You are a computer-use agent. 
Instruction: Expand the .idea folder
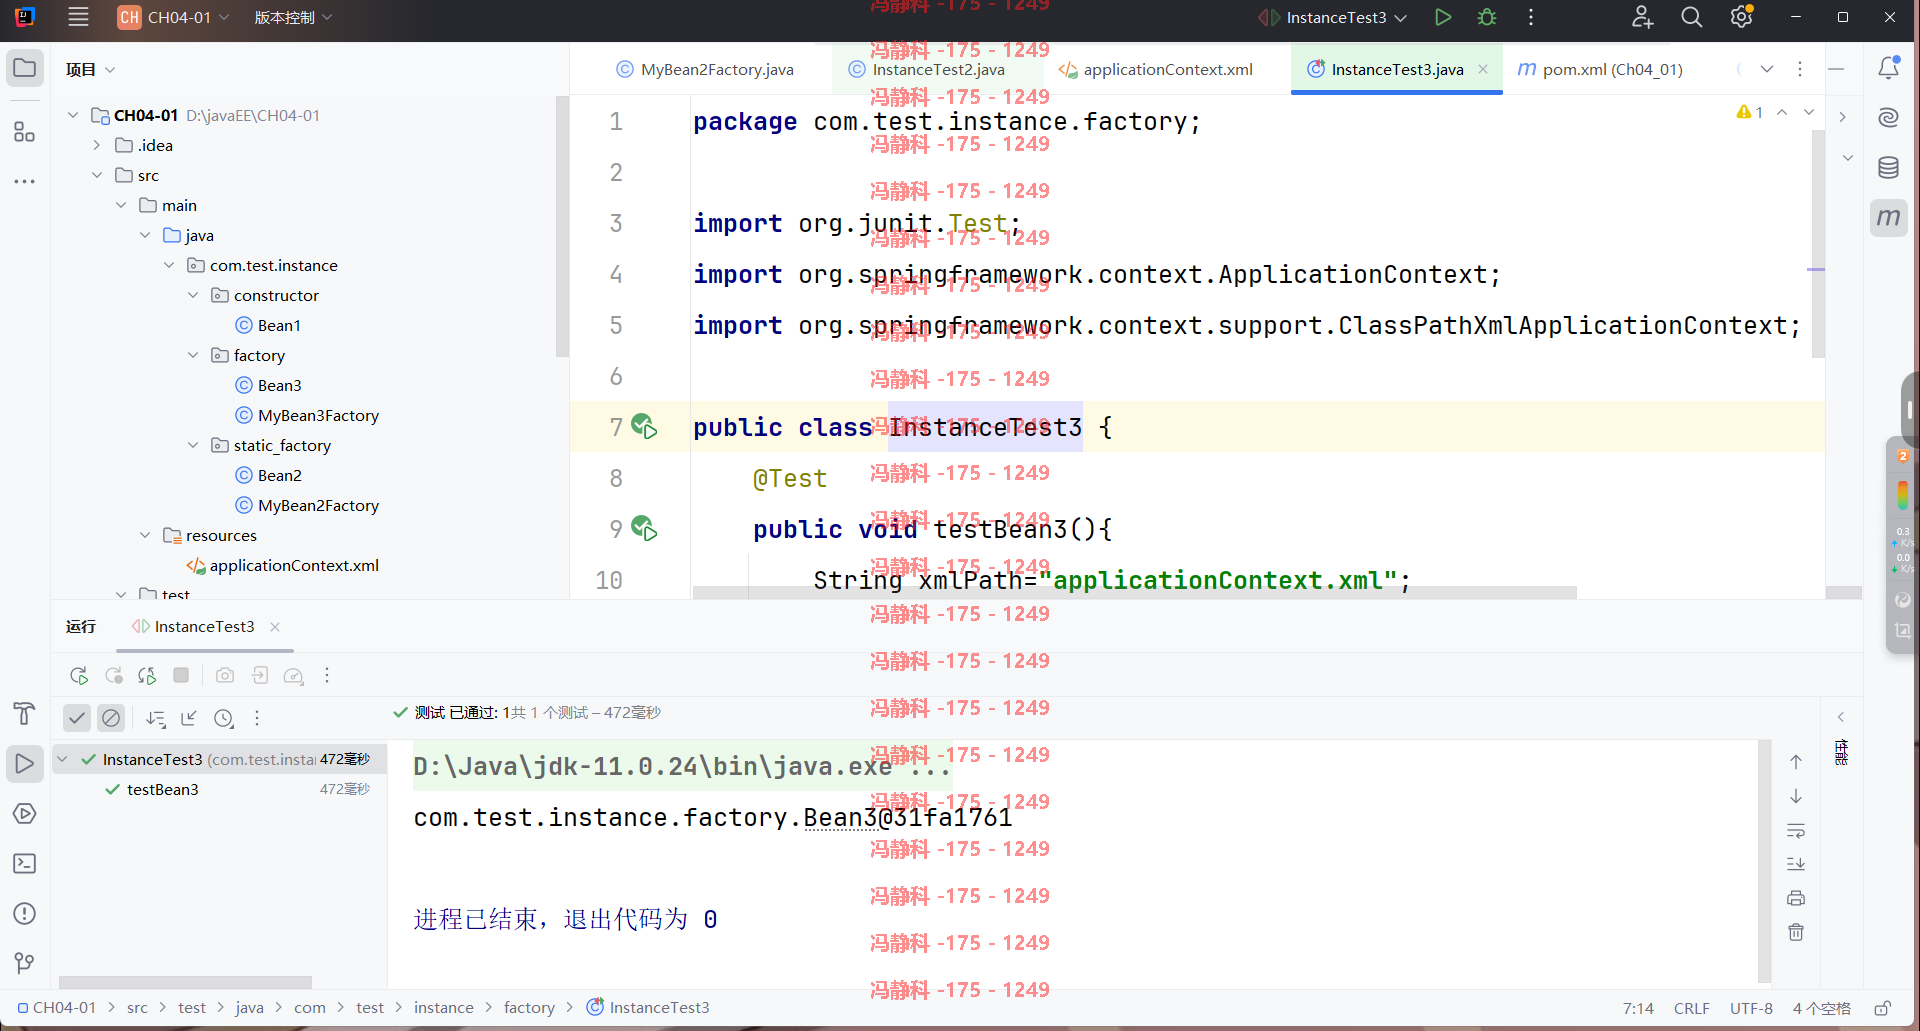point(97,145)
